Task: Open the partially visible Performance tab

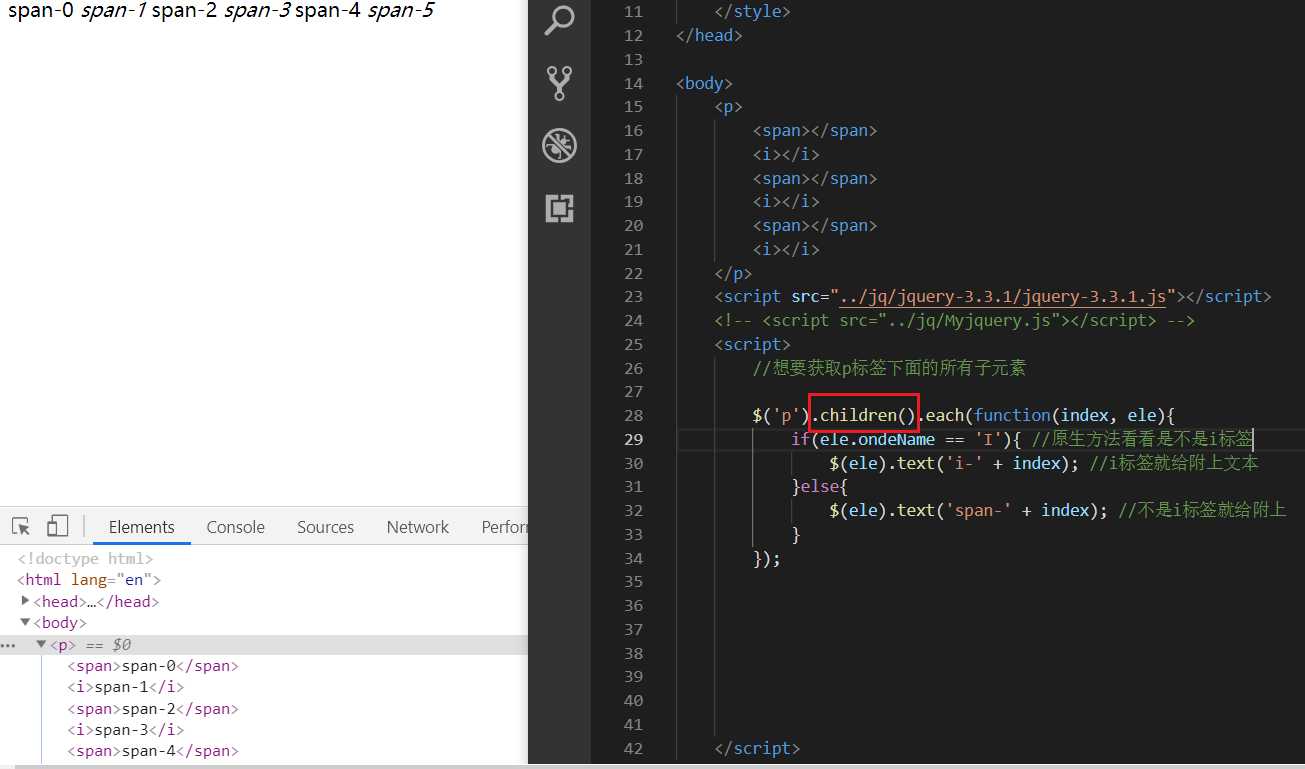Action: click(x=504, y=527)
